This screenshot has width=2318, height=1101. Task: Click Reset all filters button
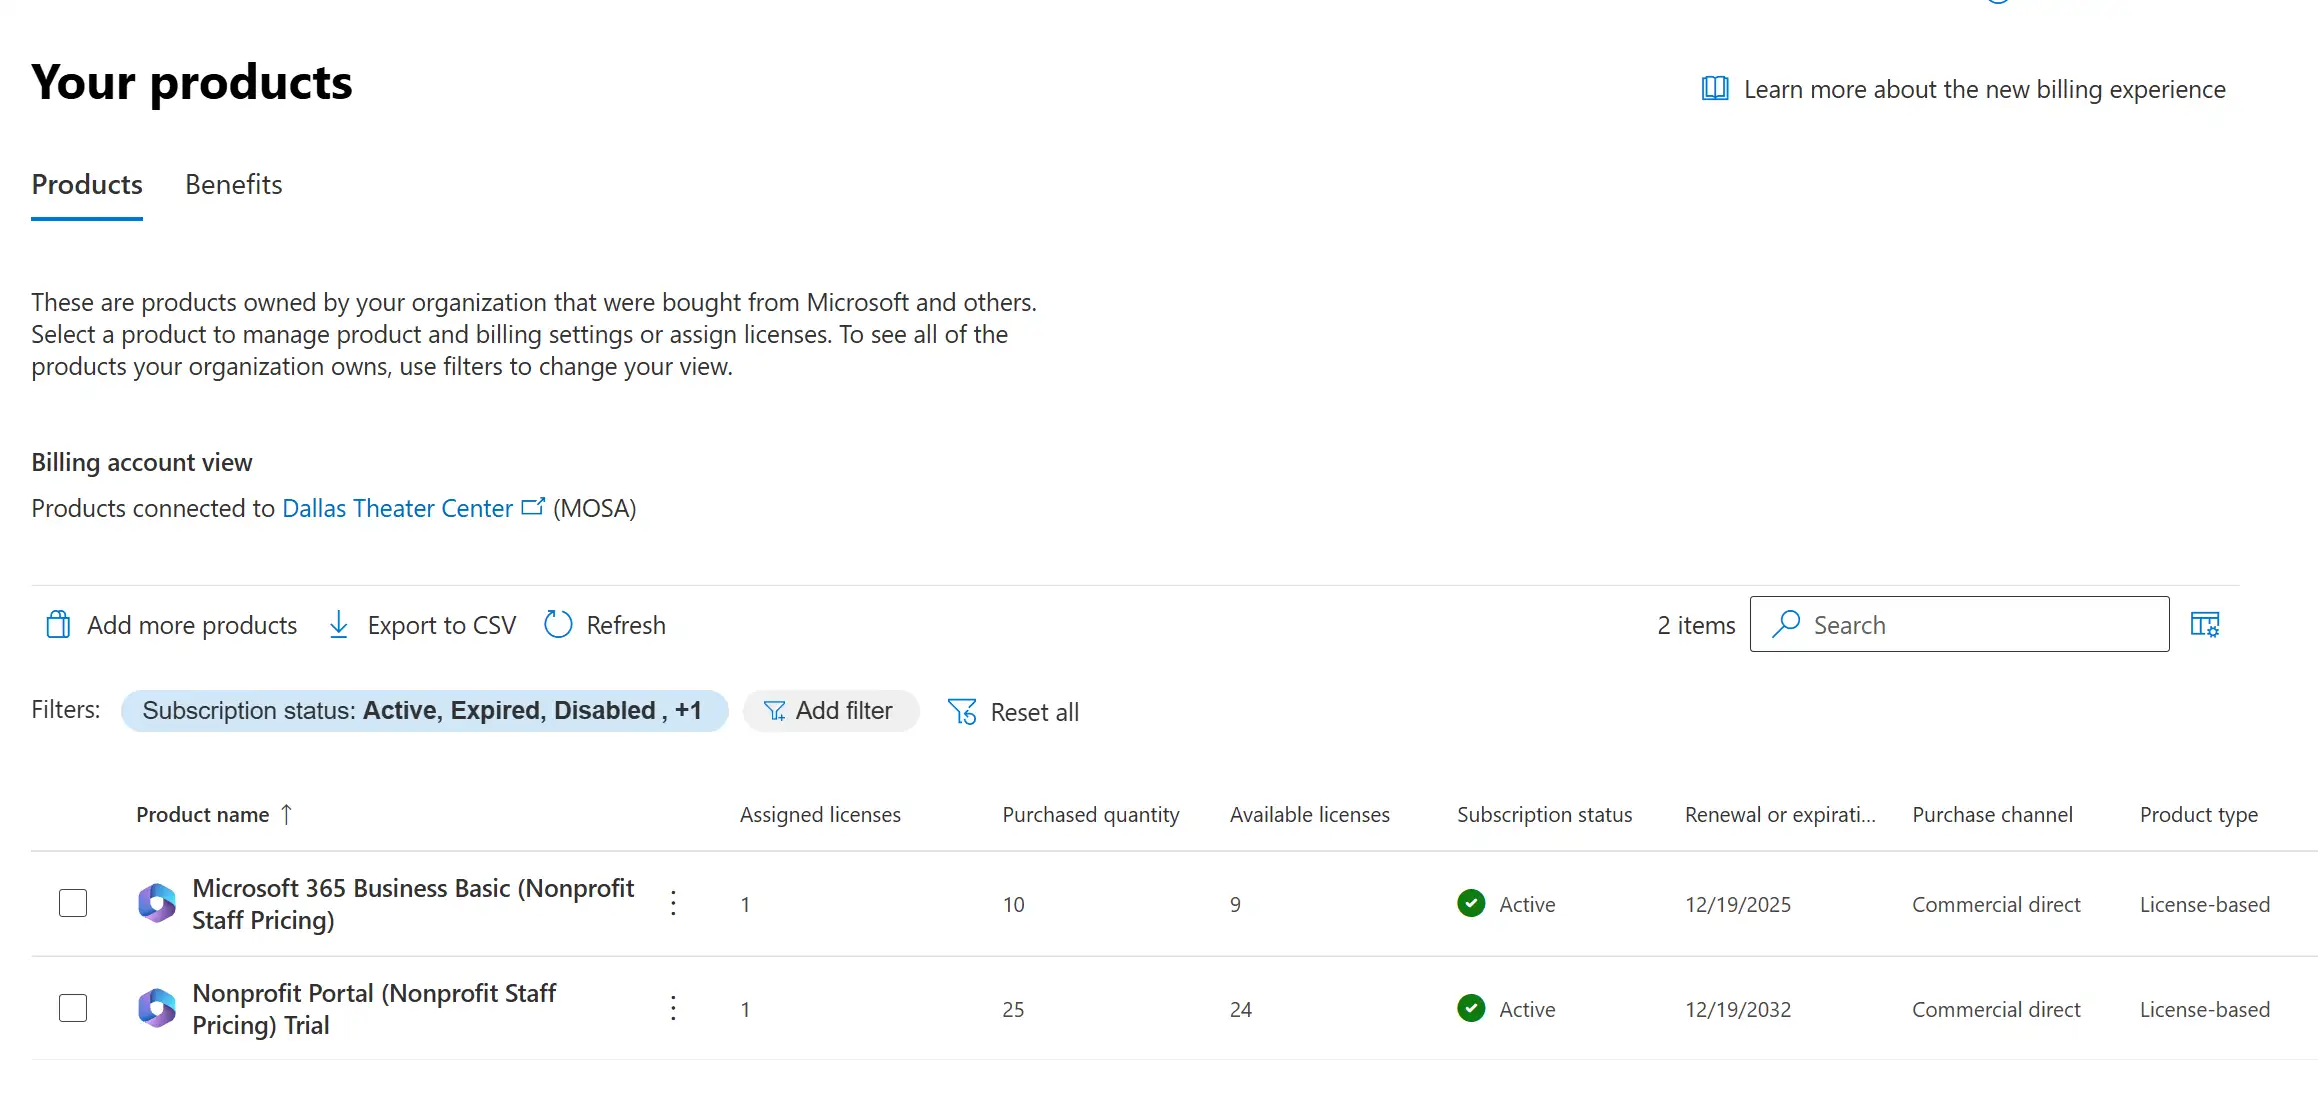pos(1013,712)
